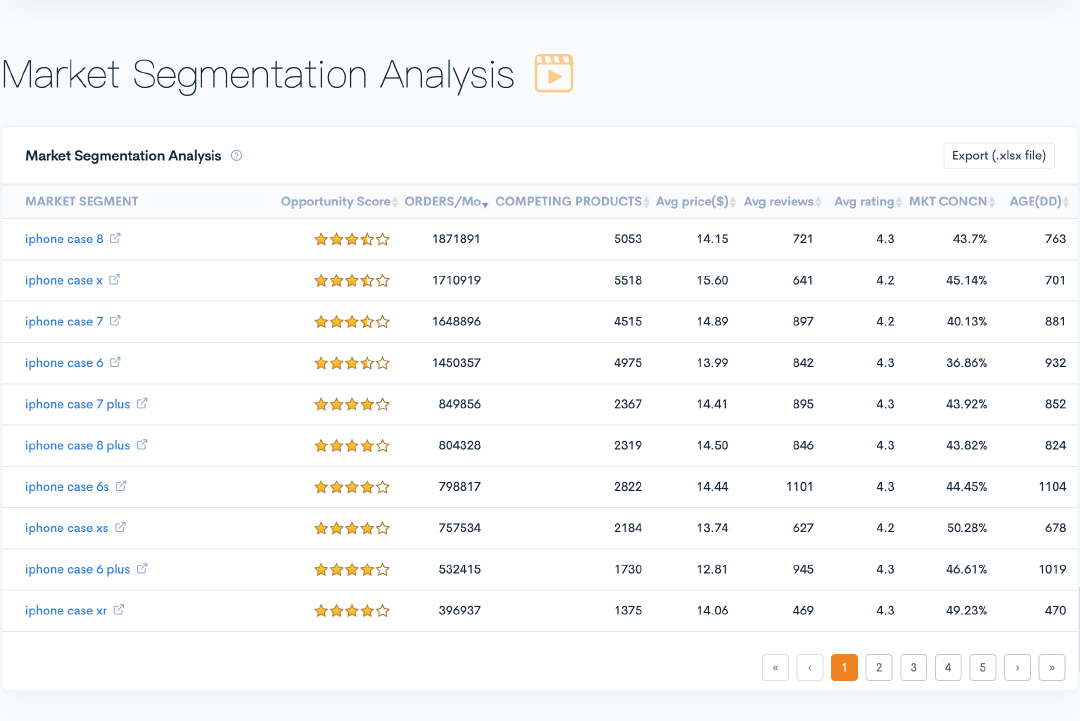Go to next page arrow

tap(1017, 667)
